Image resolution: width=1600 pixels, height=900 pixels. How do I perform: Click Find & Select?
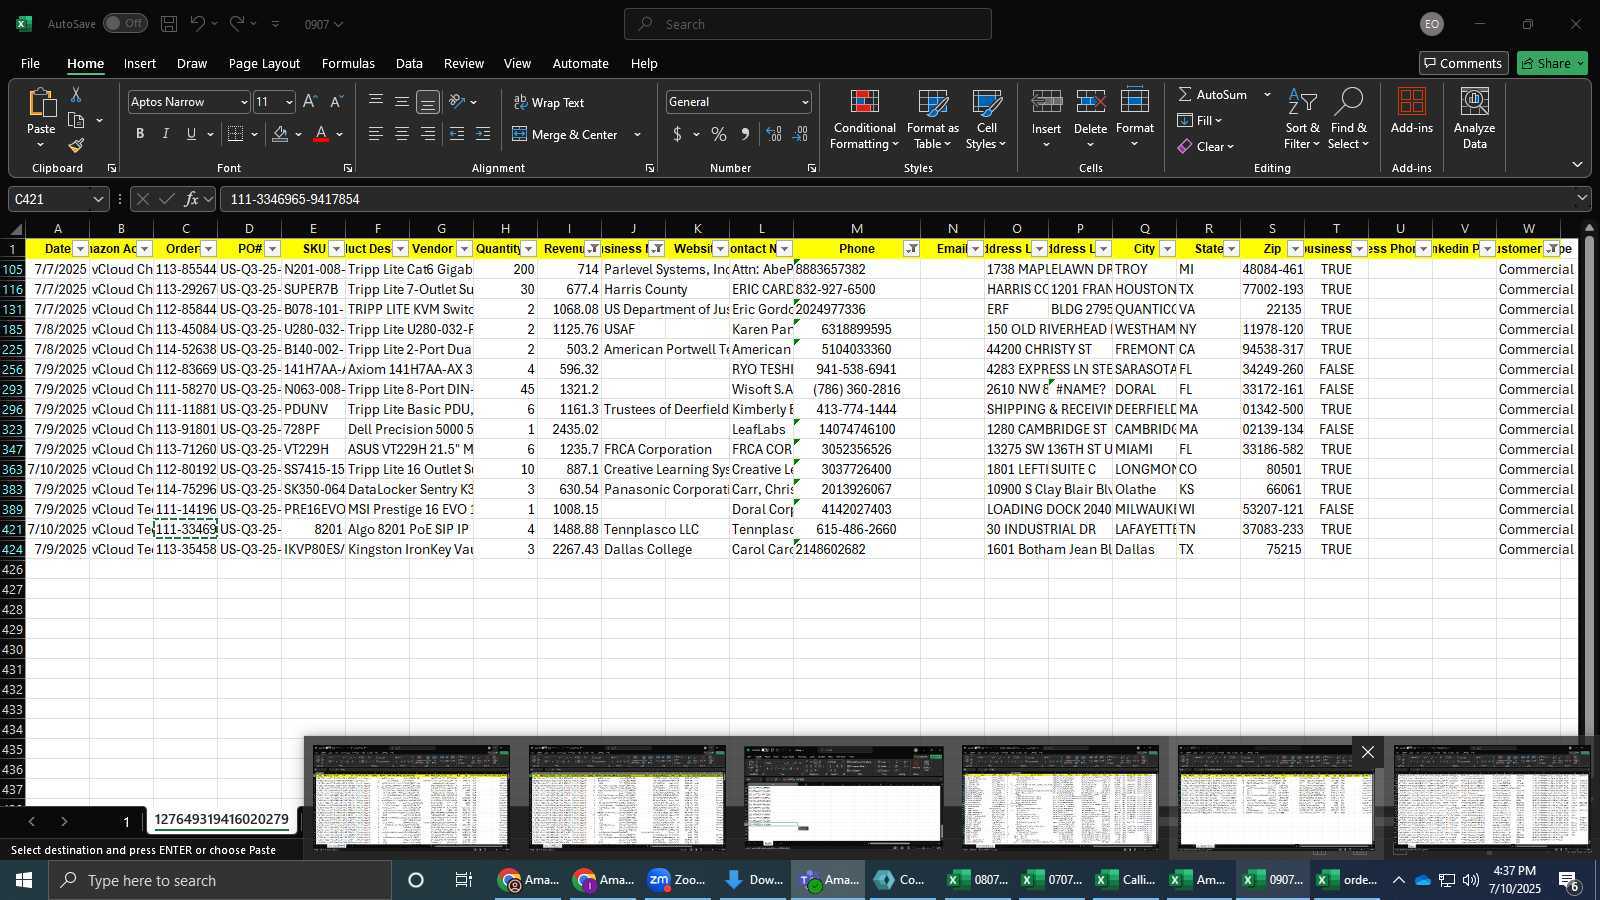1348,119
